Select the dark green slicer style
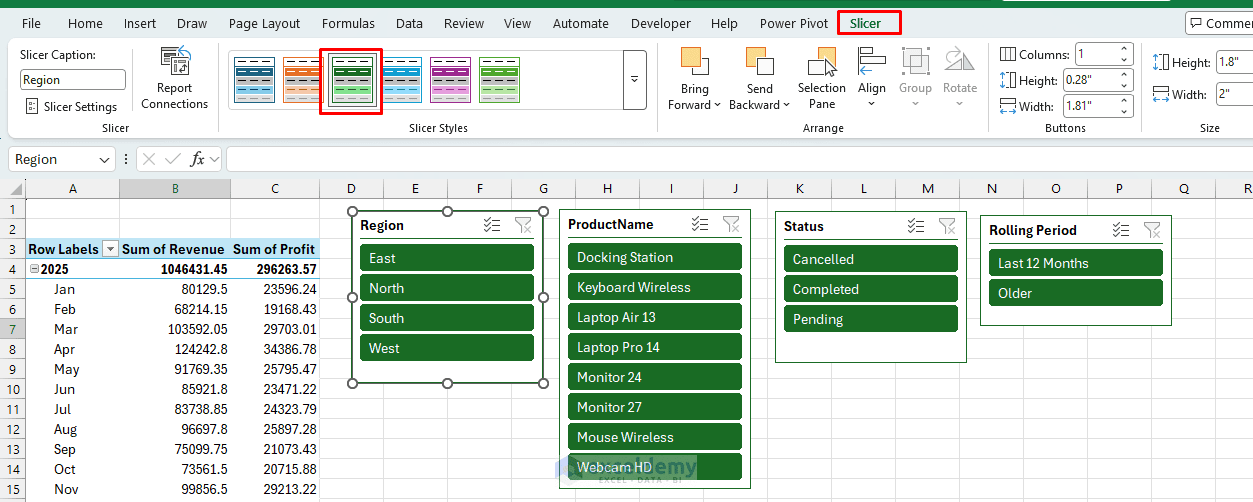This screenshot has height=502, width=1253. pyautogui.click(x=352, y=80)
